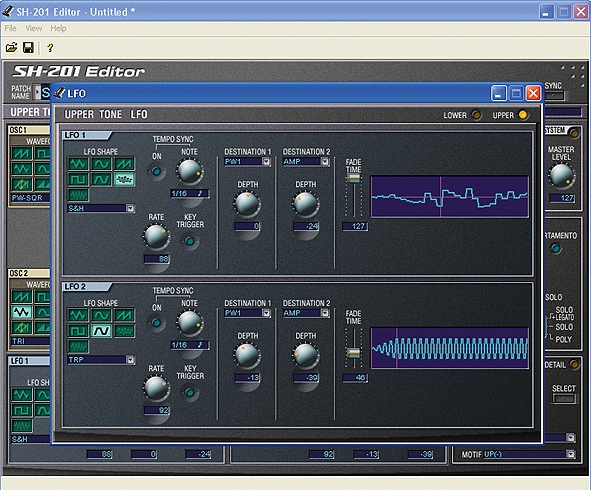Select sample-and-hold shape in LFO 2
This screenshot has width=591, height=490.
(x=124, y=331)
